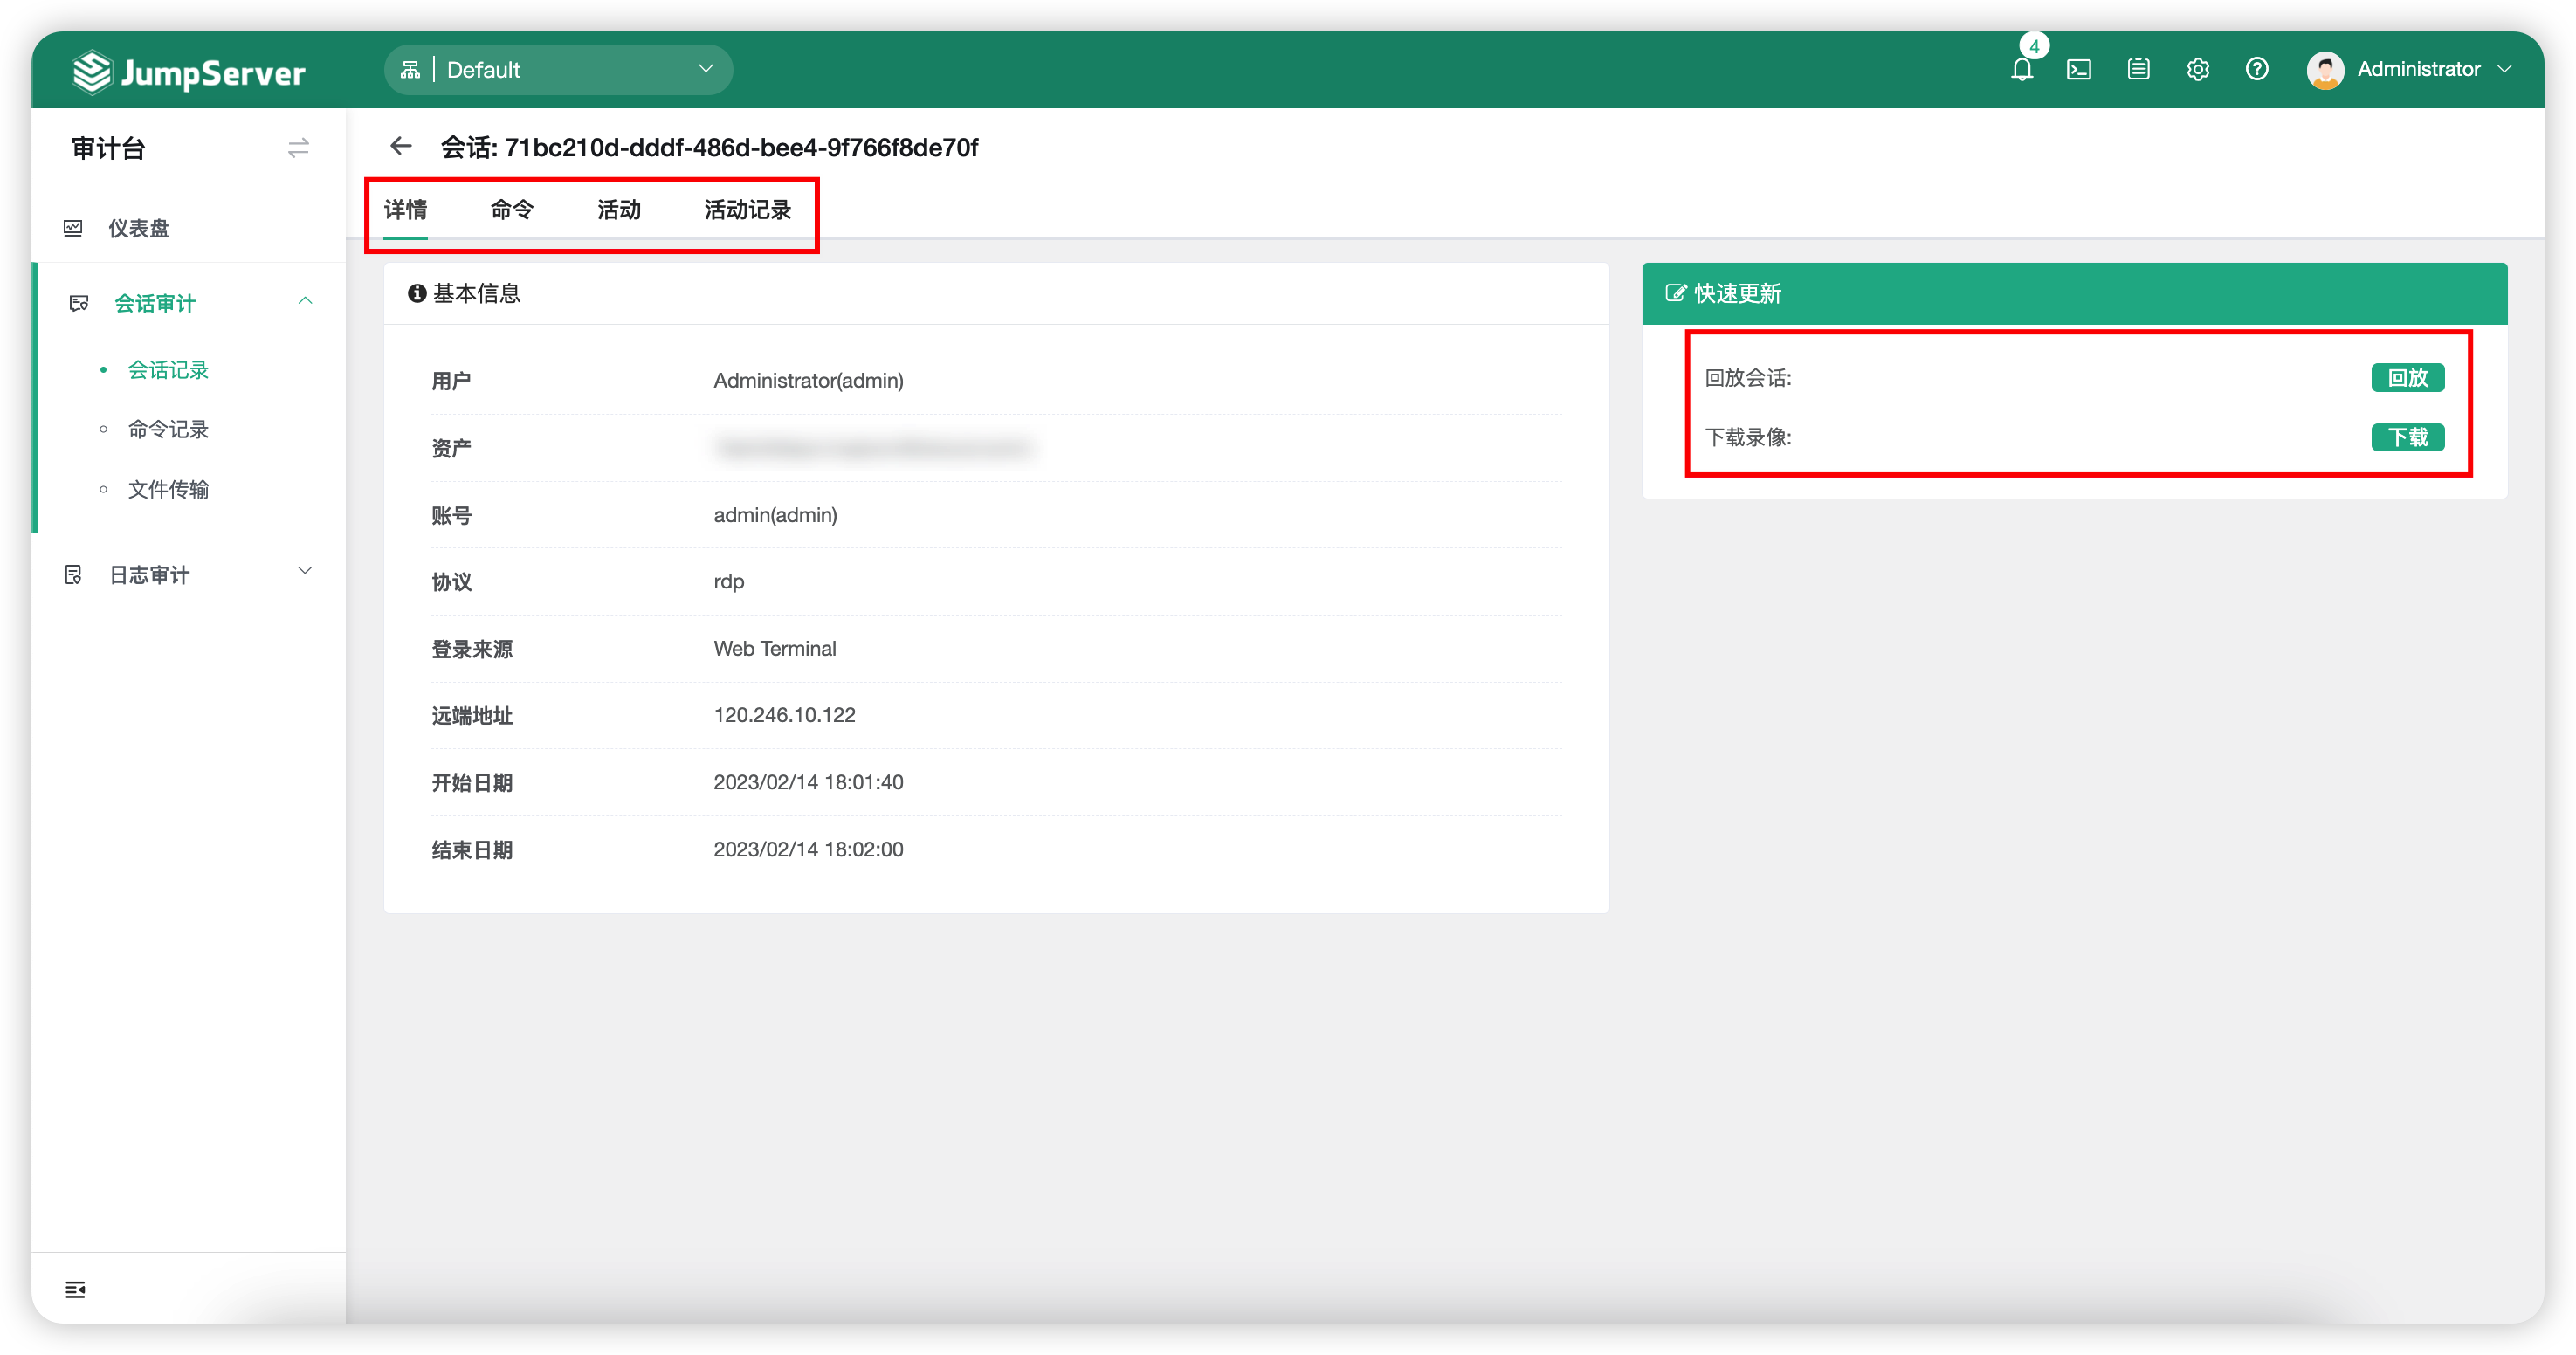2576x1355 pixels.
Task: Expand the Administrator user menu chevron
Action: (x=2505, y=69)
